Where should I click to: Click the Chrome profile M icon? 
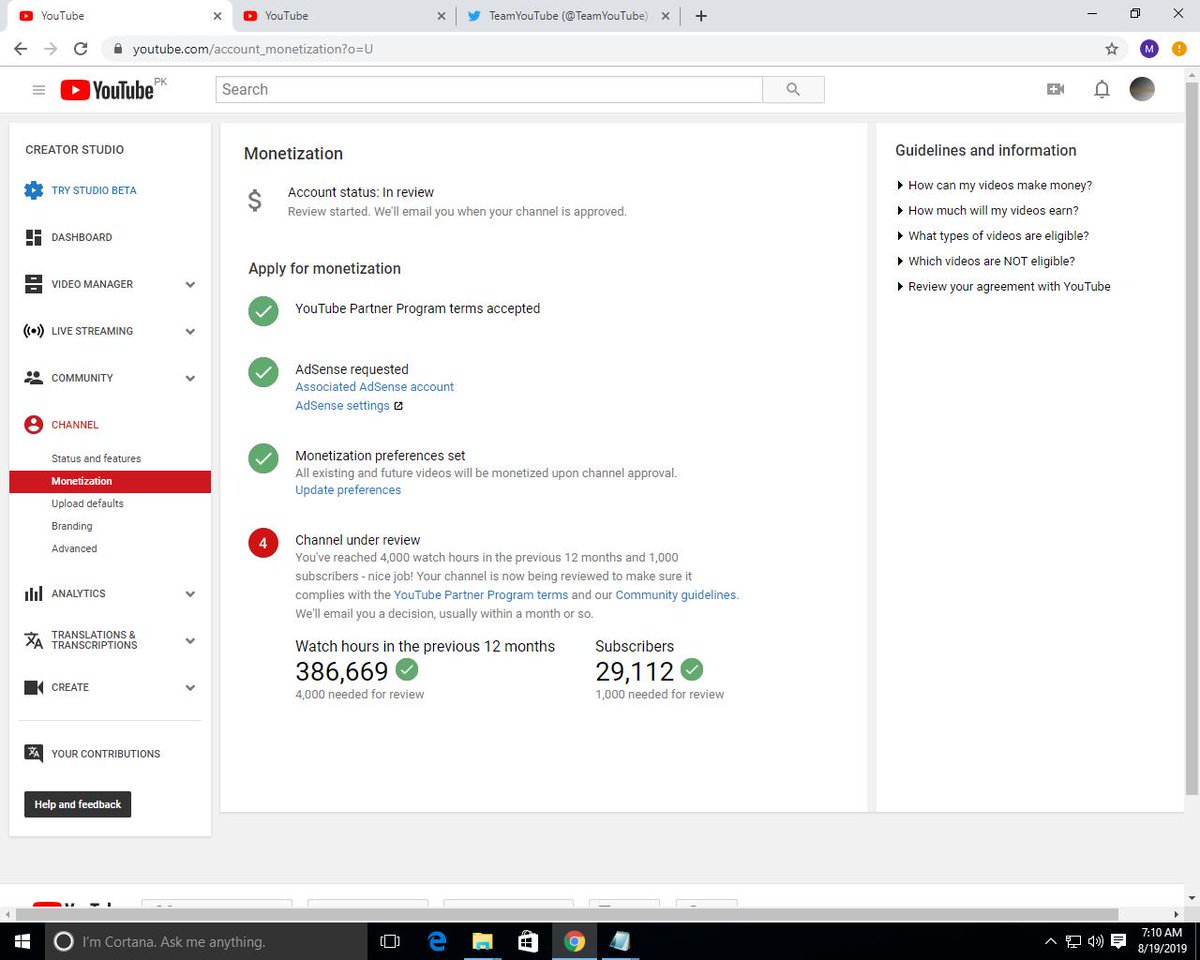click(1149, 49)
